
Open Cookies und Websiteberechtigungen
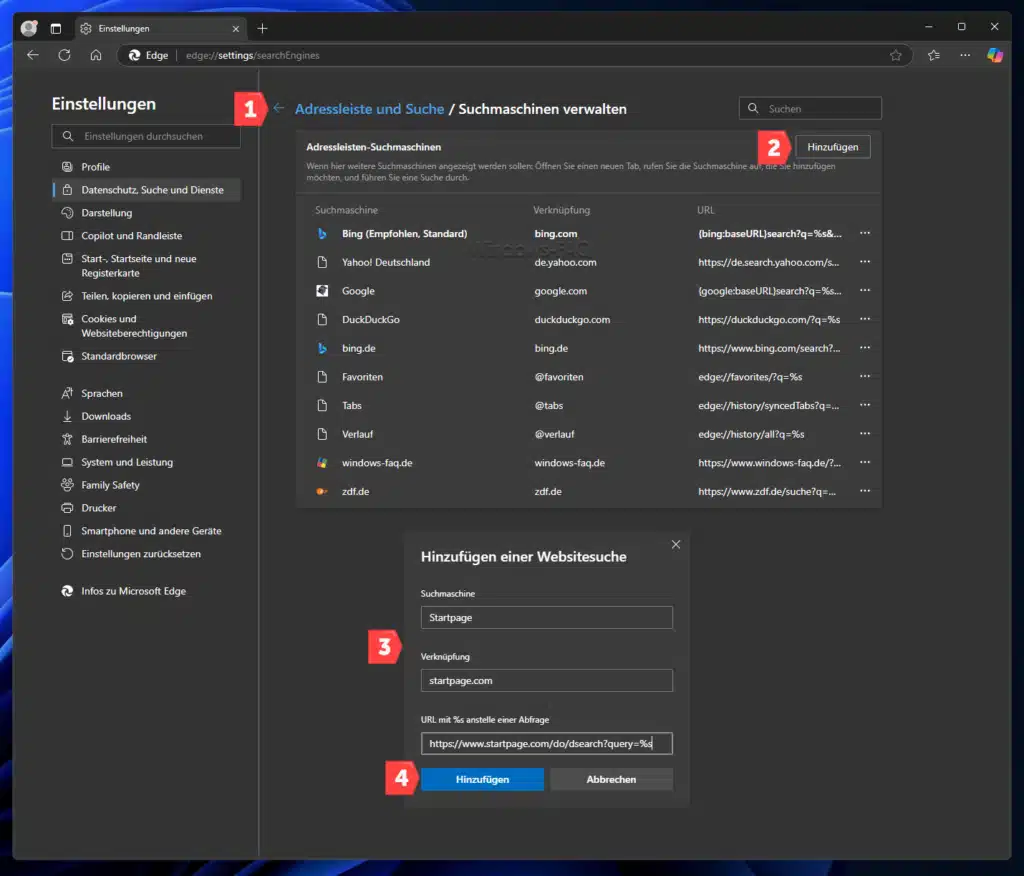[x=146, y=326]
